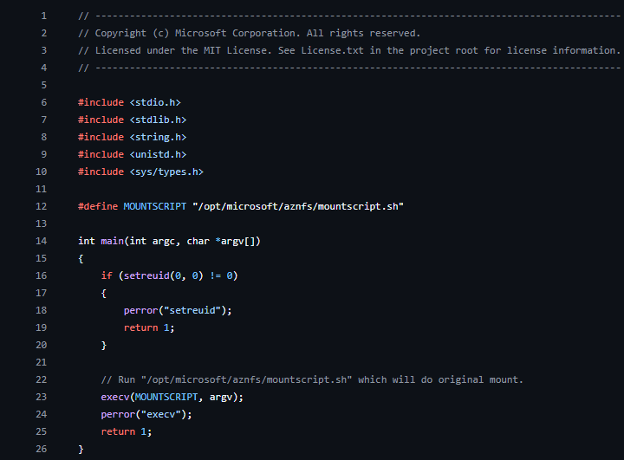The width and height of the screenshot is (624, 460).
Task: Select line number 6 in the gutter
Action: [x=41, y=103]
